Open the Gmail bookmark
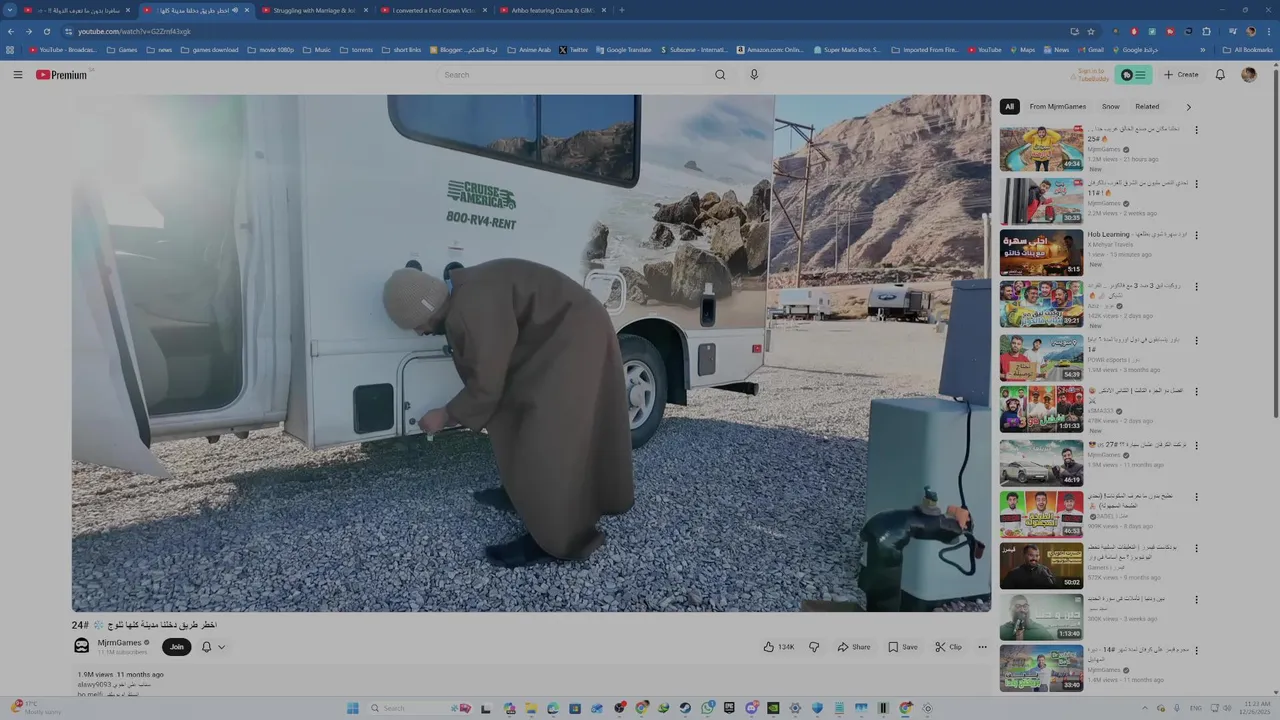Screen dimensions: 1280x720 (1090, 49)
